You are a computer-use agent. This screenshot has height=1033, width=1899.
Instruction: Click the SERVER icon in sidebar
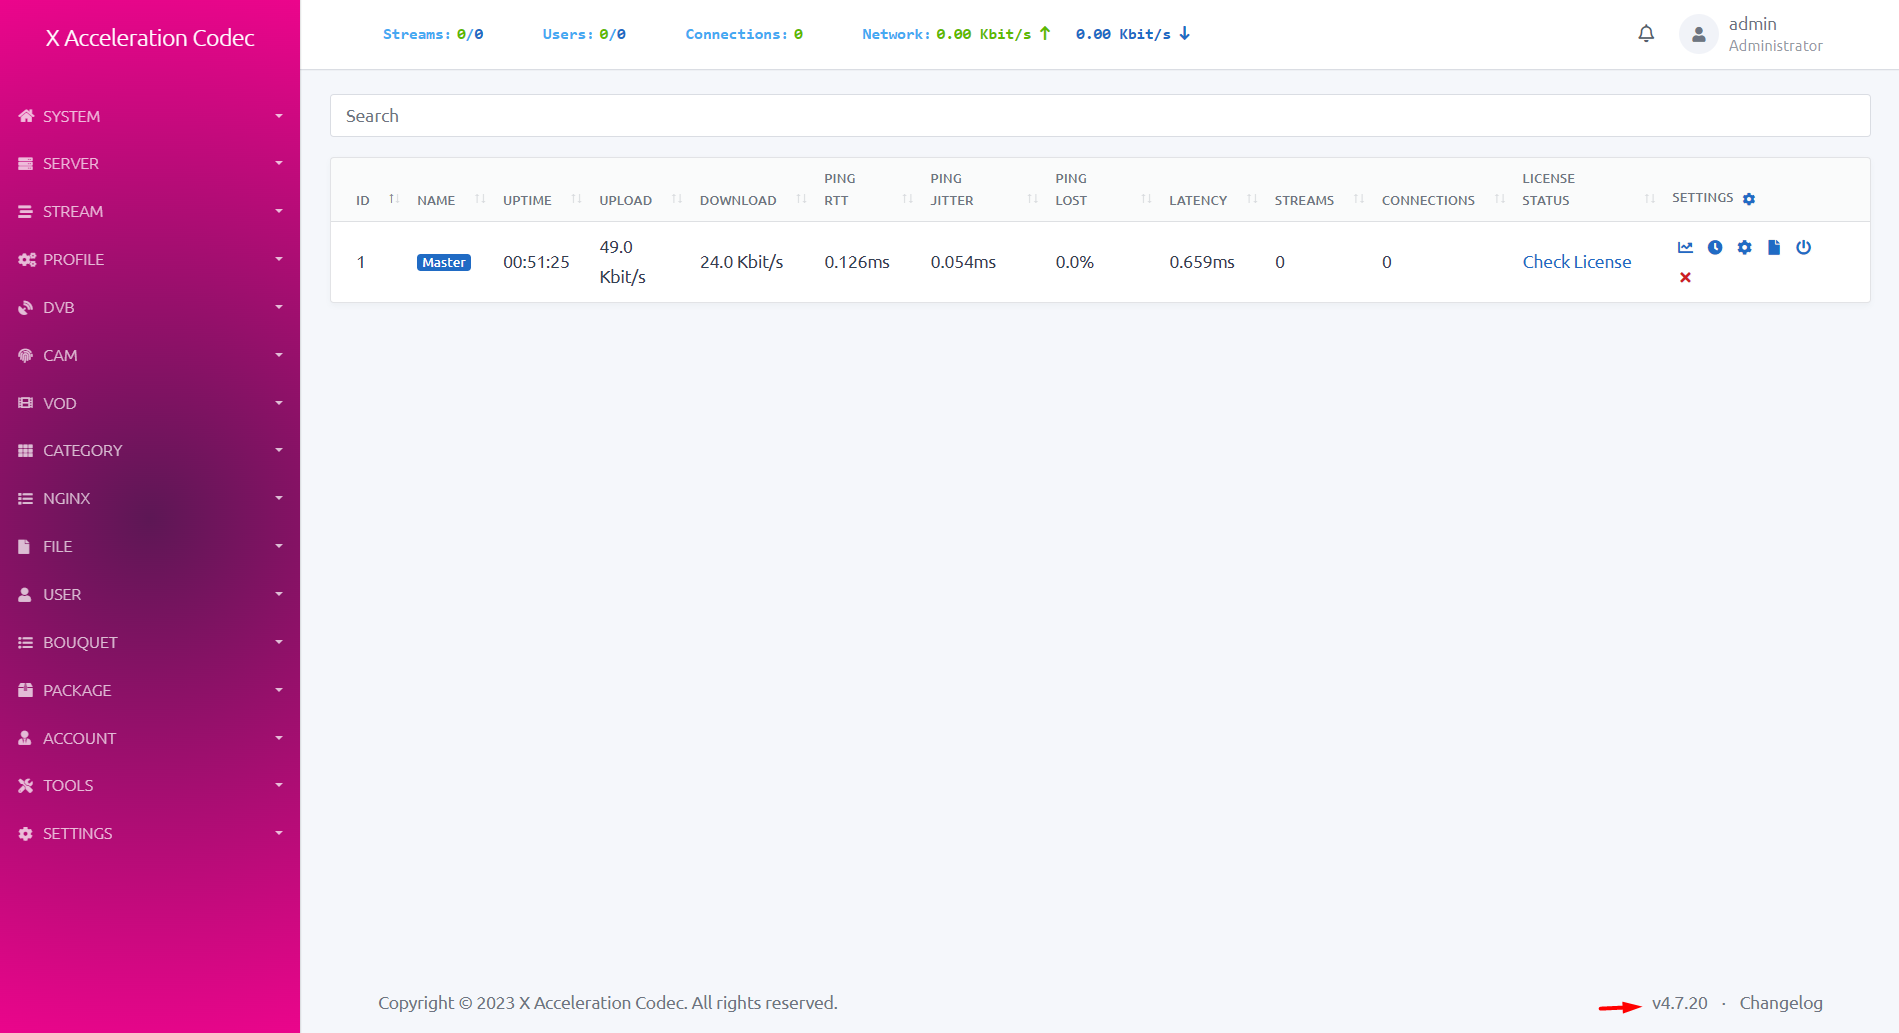(26, 164)
